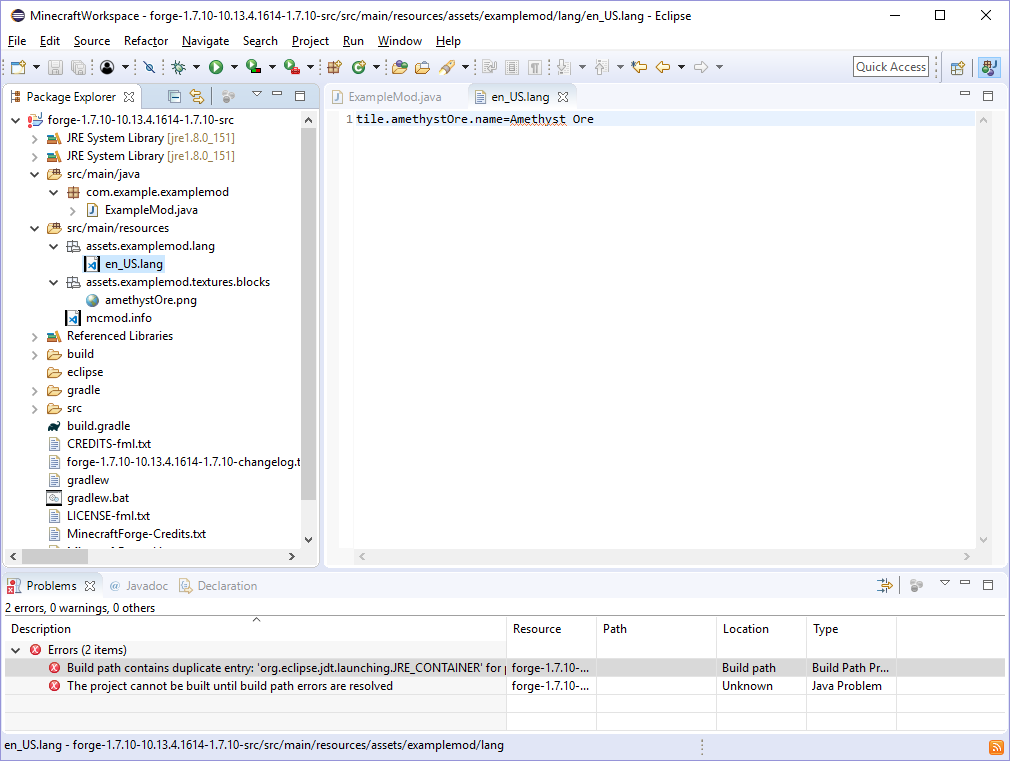Click the Open Type icon
Image resolution: width=1010 pixels, height=761 pixels.
[x=399, y=67]
